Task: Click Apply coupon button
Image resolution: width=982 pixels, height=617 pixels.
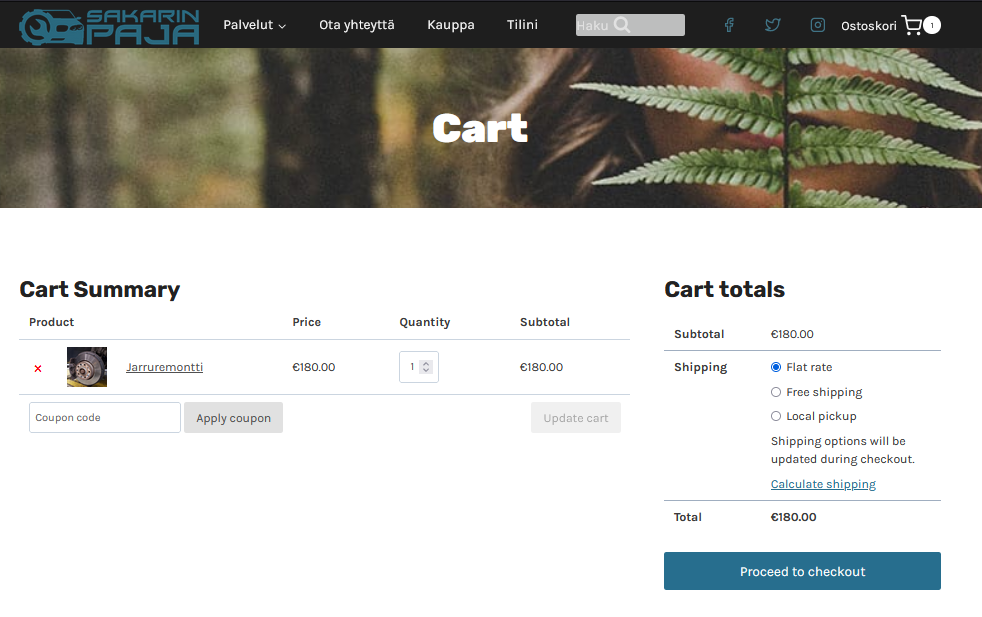Action: tap(233, 418)
